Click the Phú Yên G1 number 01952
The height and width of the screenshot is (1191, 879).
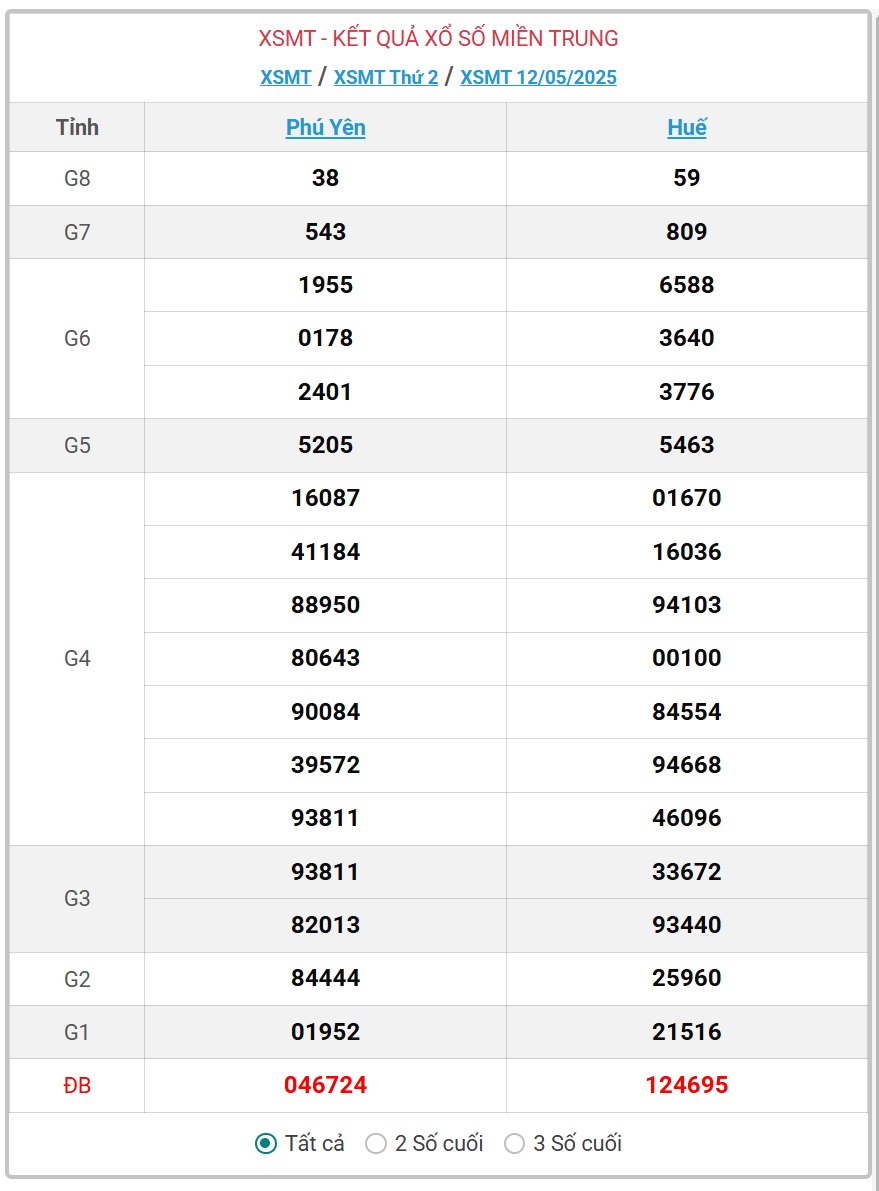coord(325,1031)
